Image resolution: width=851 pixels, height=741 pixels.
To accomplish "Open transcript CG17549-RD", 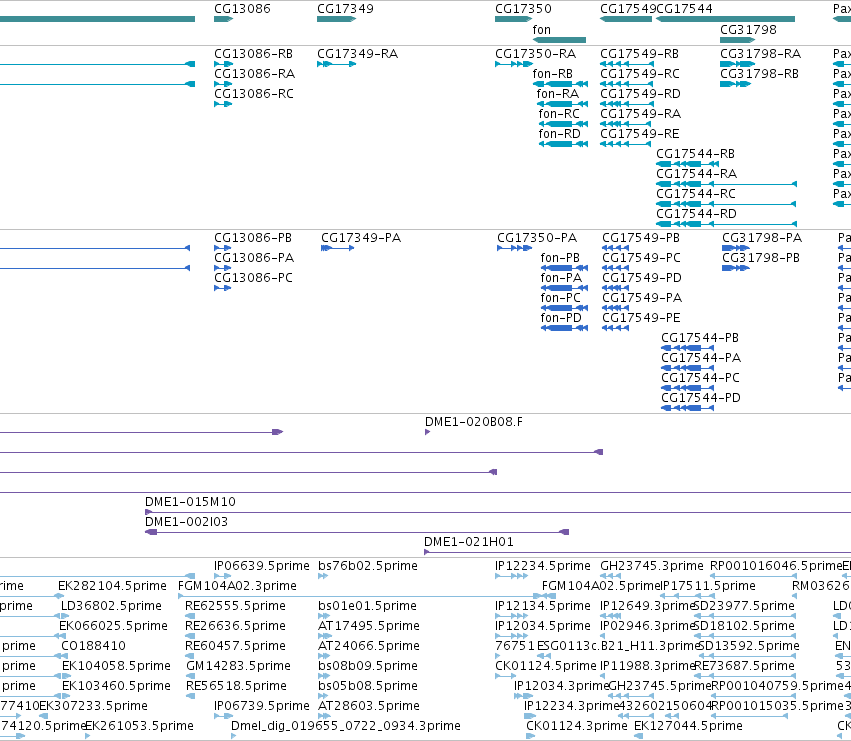I will point(640,94).
